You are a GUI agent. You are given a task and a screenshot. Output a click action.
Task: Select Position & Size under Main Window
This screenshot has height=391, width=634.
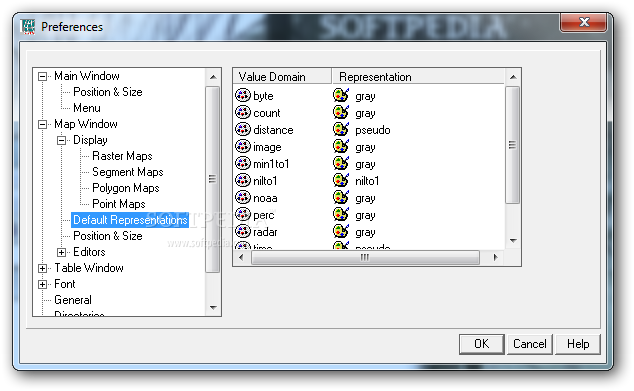tap(108, 92)
